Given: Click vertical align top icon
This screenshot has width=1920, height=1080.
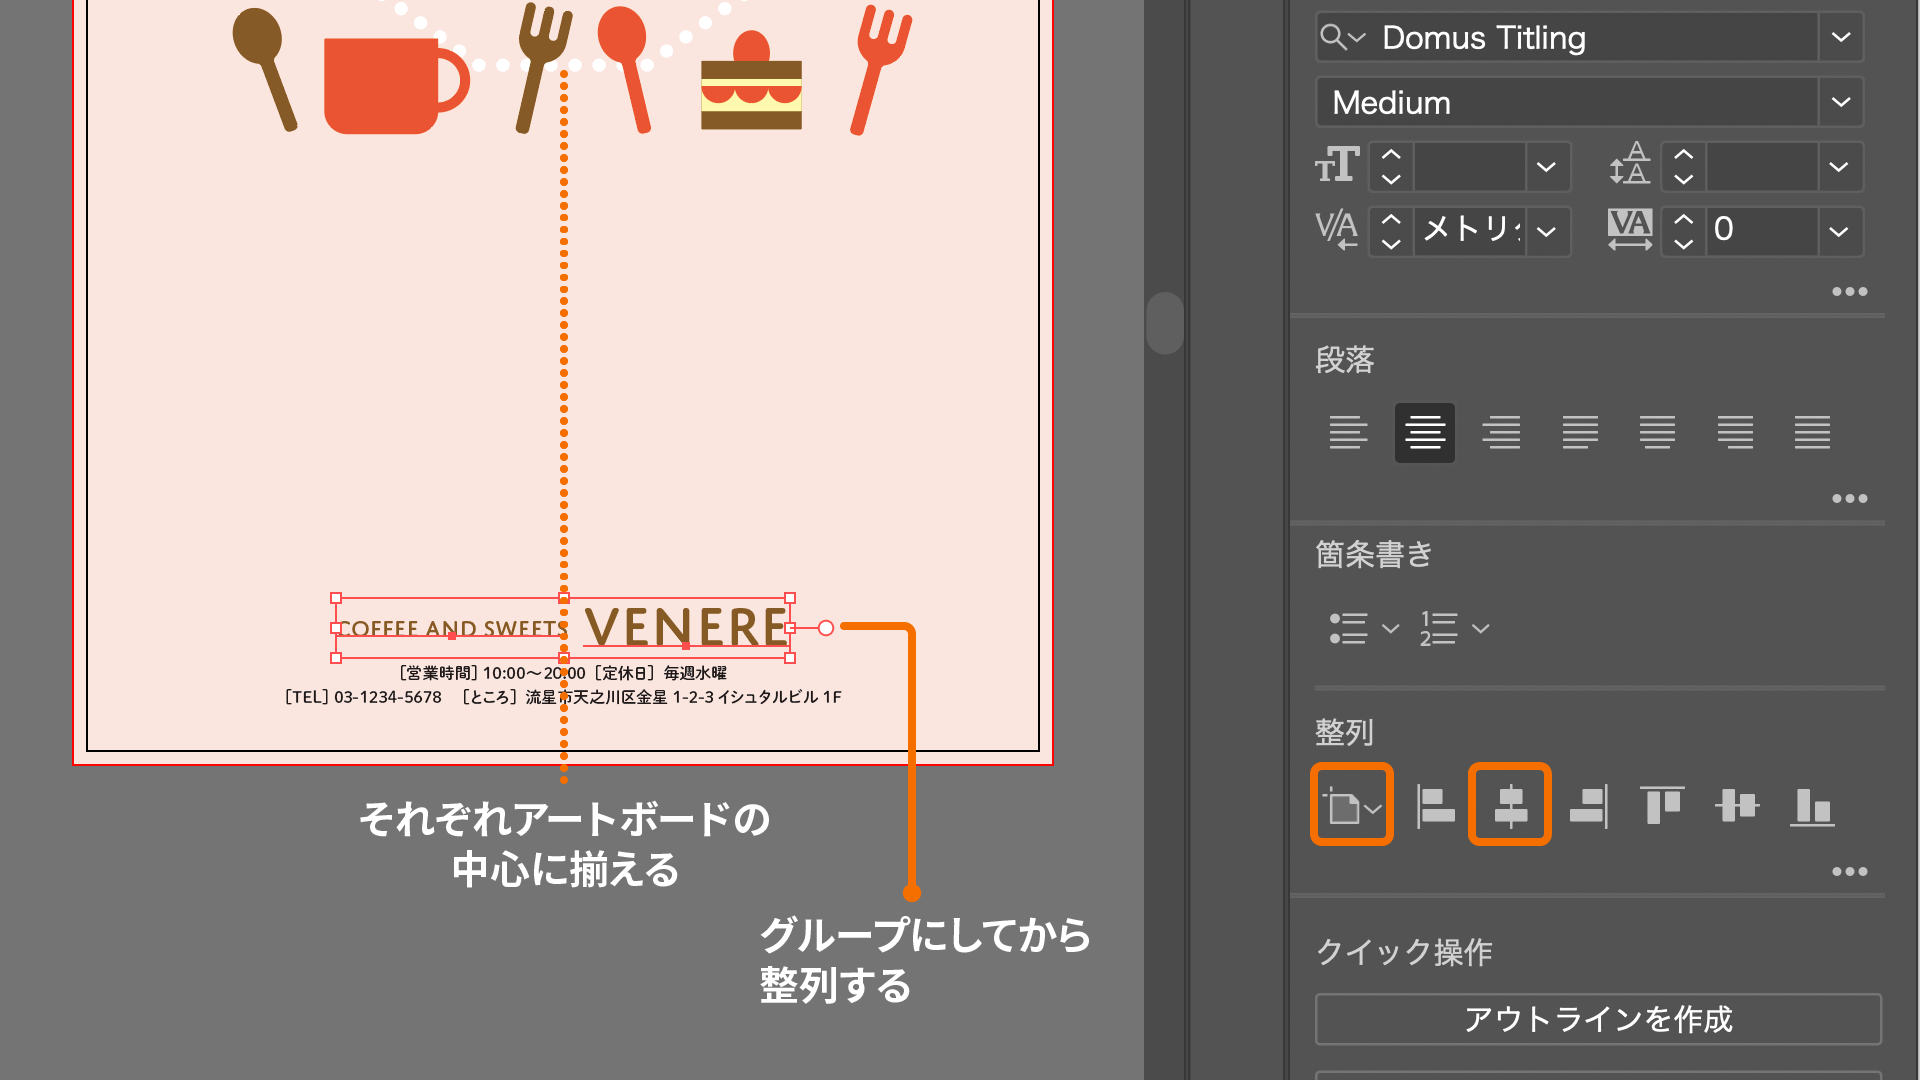Looking at the screenshot, I should pyautogui.click(x=1662, y=805).
